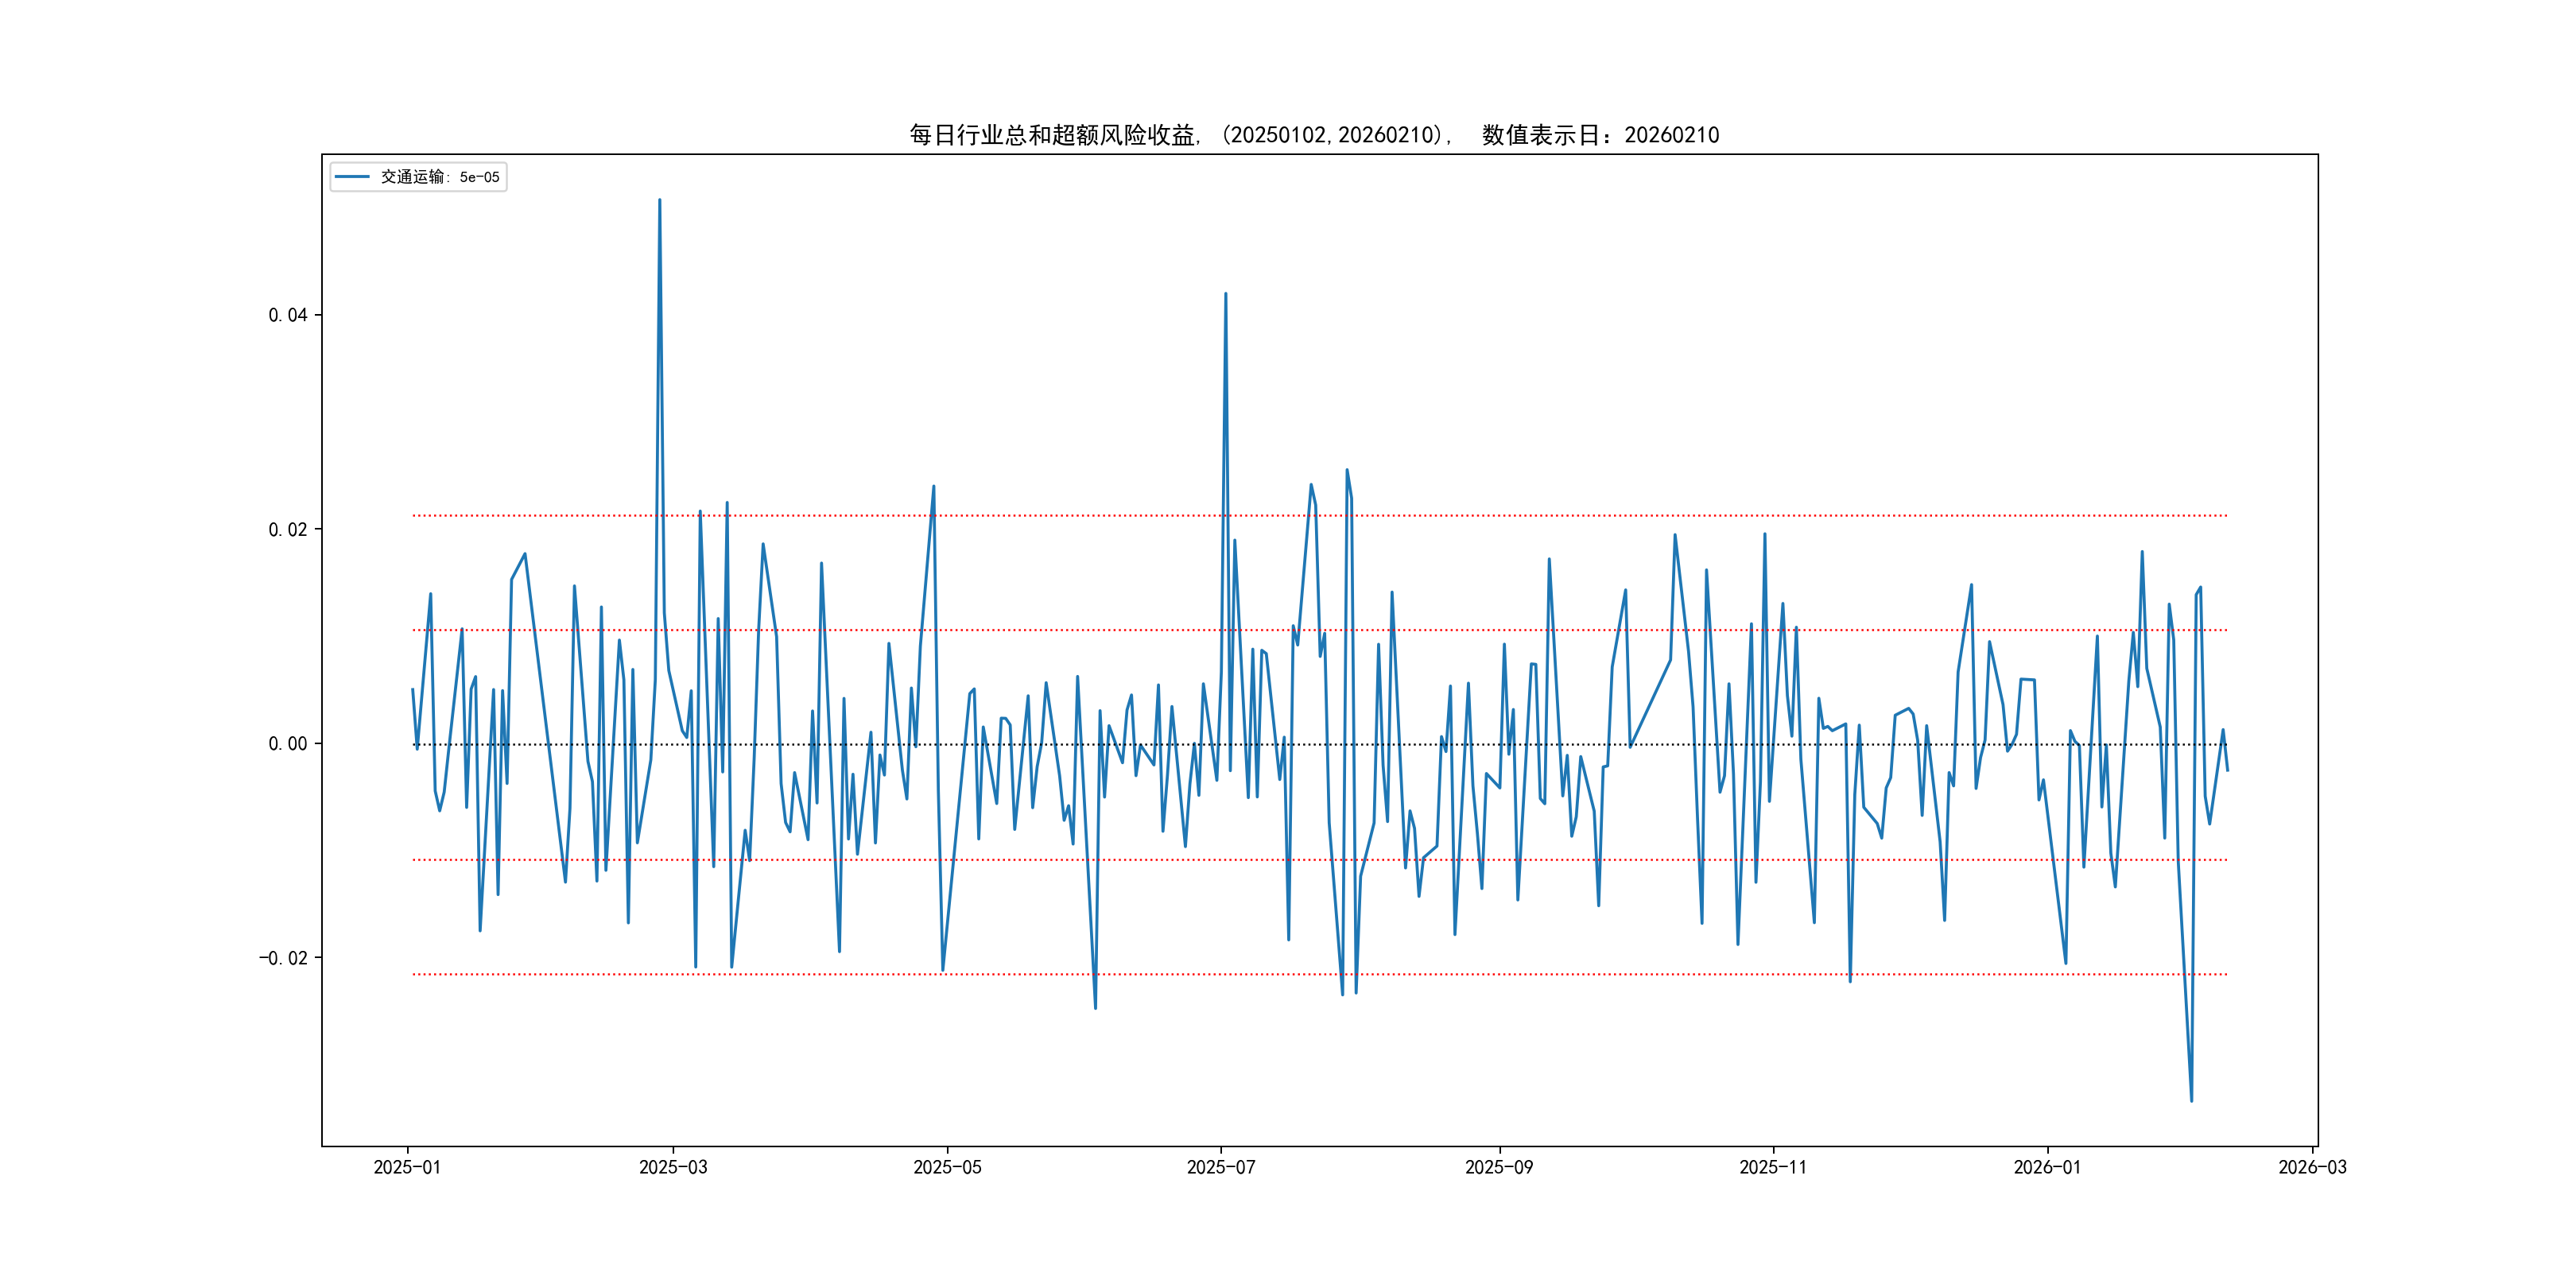Click the 0.00 y-axis tick label
Image resolution: width=2576 pixels, height=1288 pixels.
[x=288, y=743]
